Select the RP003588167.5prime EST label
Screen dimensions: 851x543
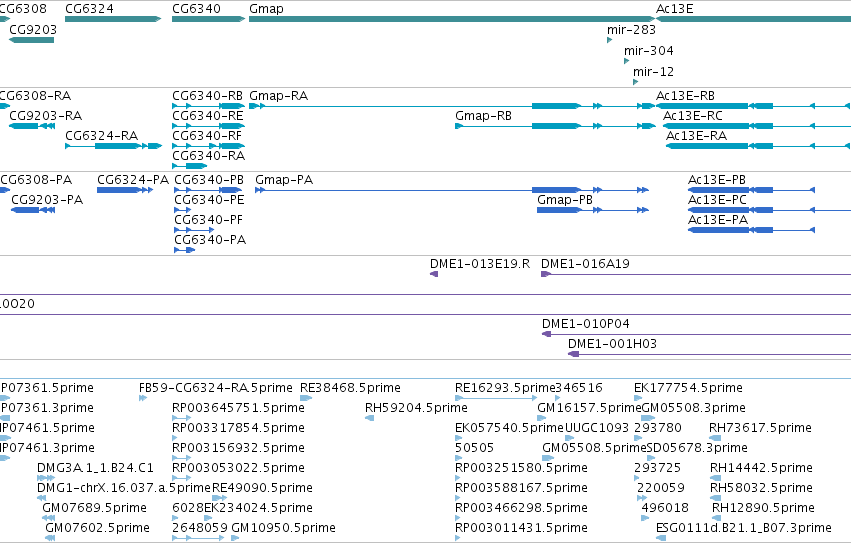pyautogui.click(x=522, y=488)
